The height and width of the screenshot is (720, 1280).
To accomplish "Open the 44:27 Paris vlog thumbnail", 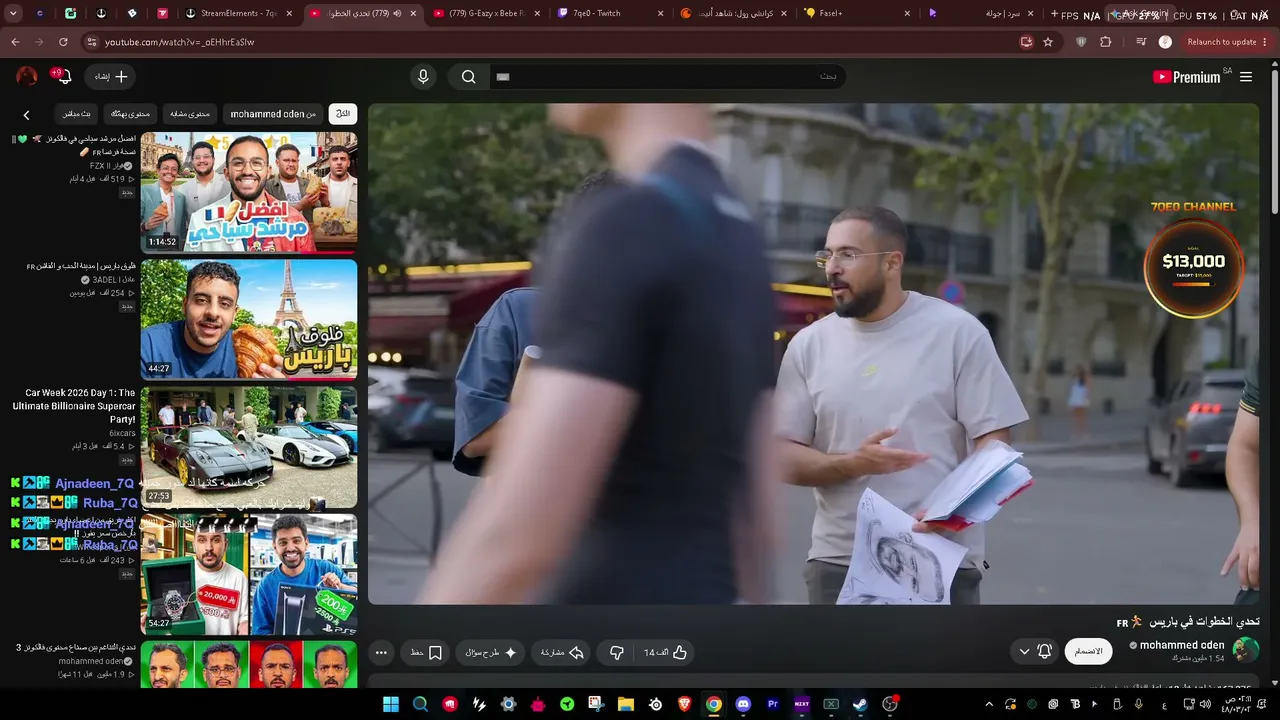I will [x=249, y=319].
